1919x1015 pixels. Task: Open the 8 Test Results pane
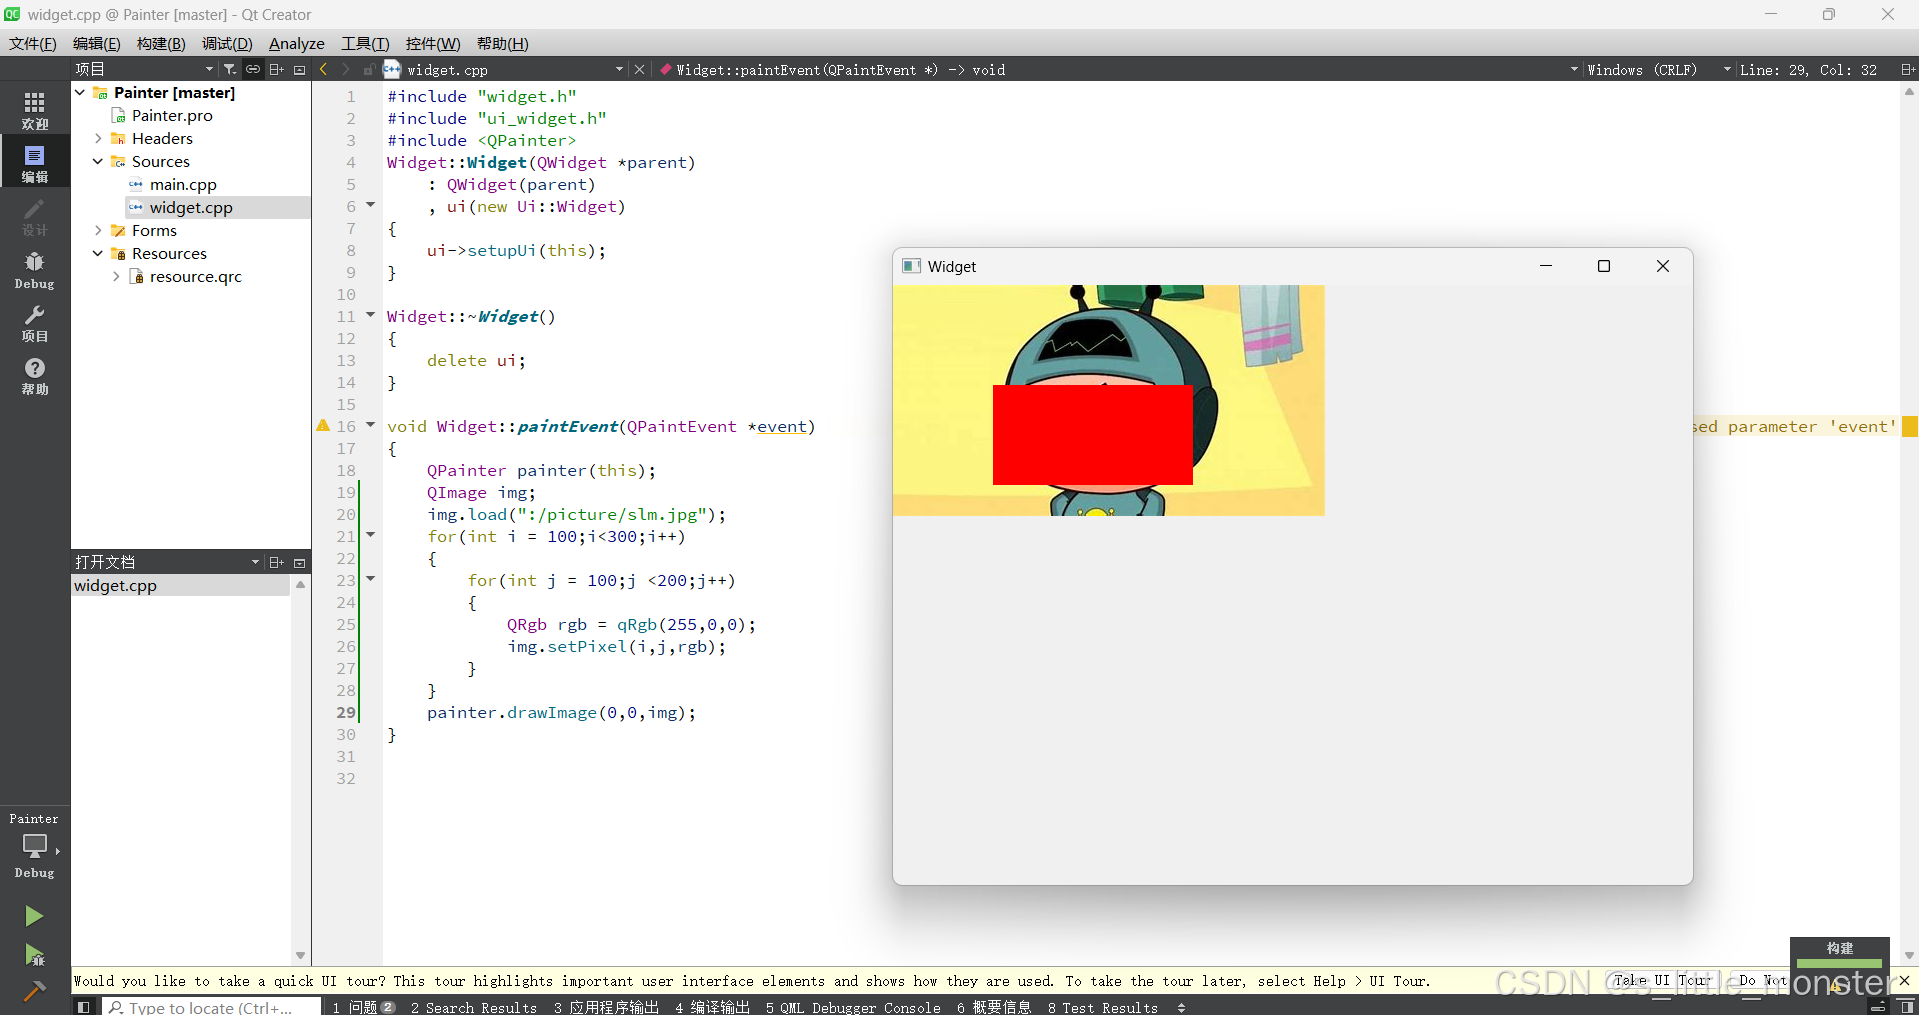tap(1103, 1007)
